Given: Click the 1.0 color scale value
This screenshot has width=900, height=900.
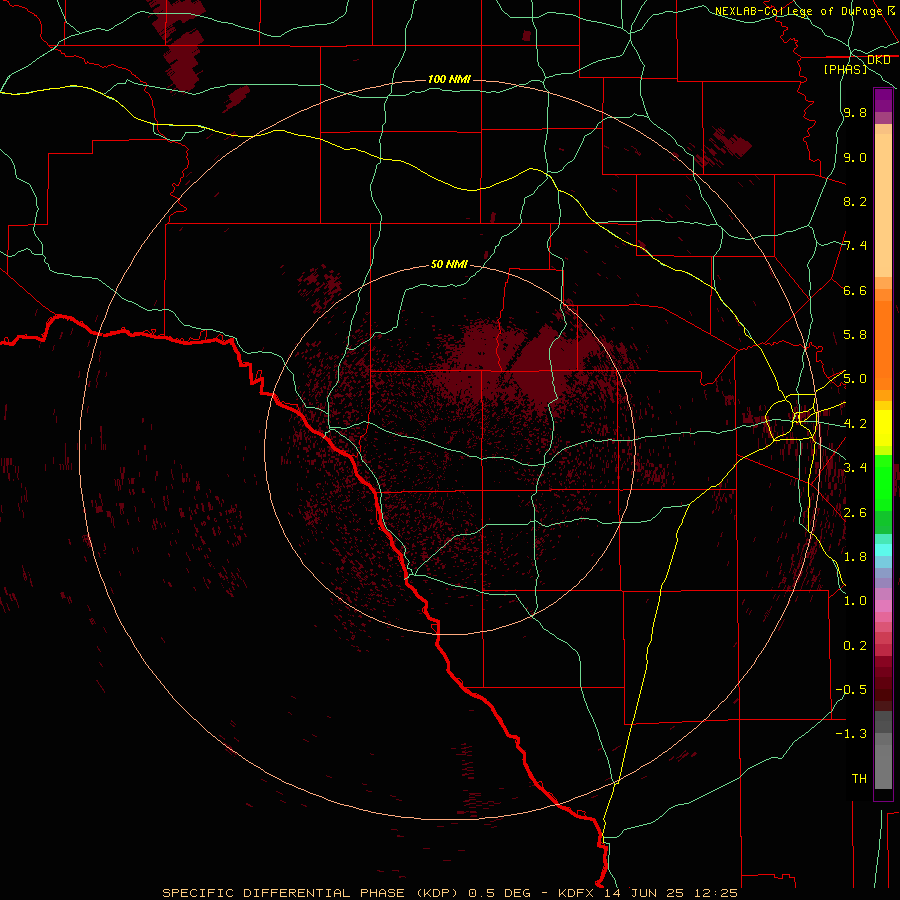Looking at the screenshot, I should tap(855, 601).
